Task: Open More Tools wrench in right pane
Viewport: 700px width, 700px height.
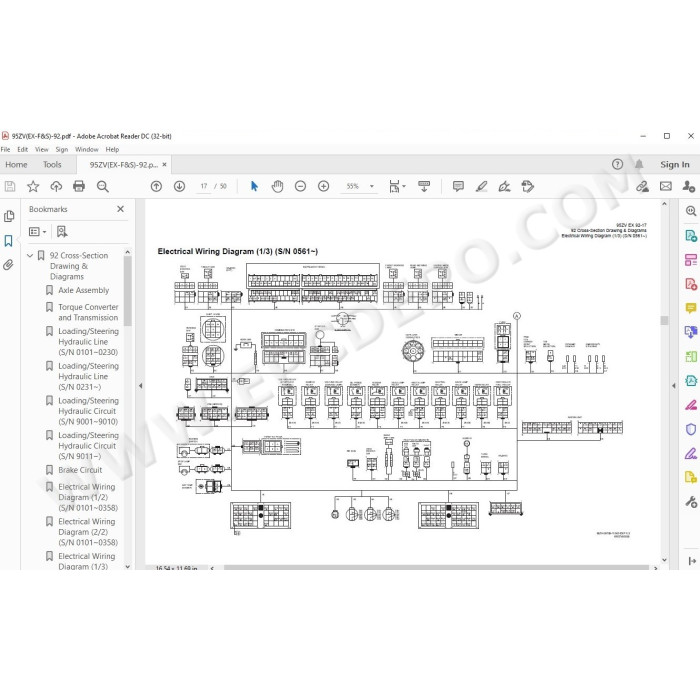Action: [691, 502]
